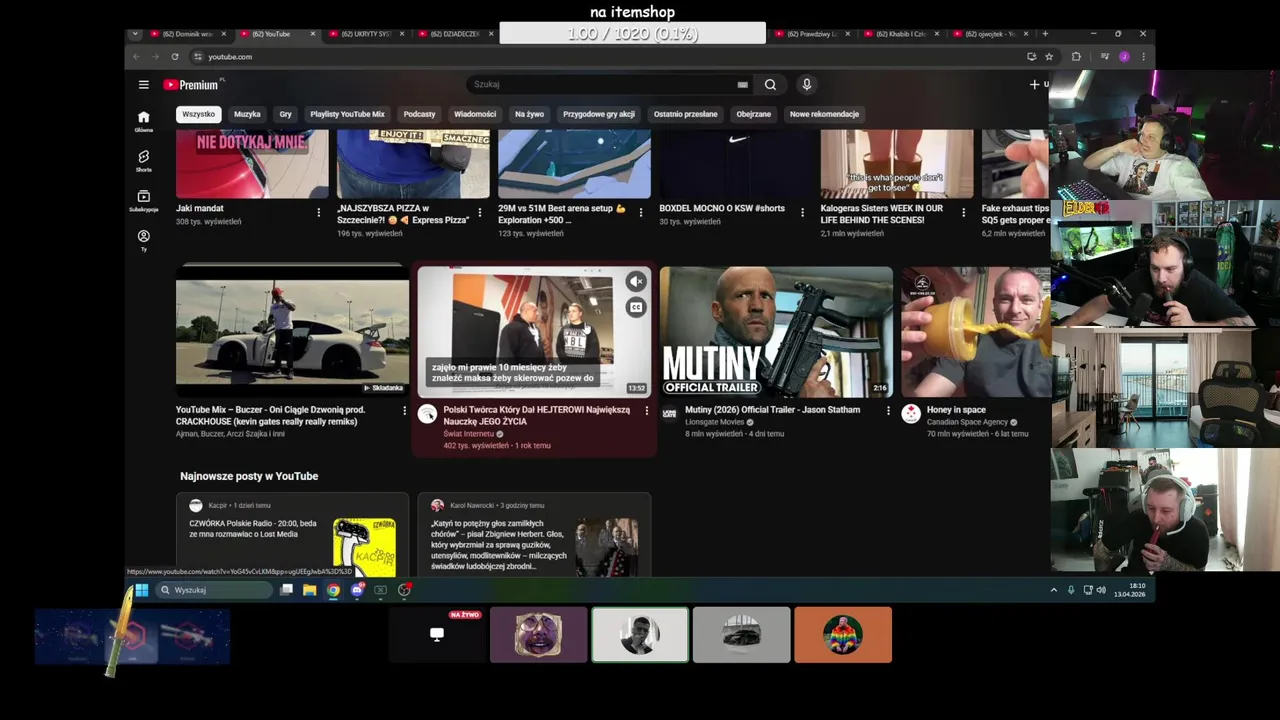Switch to the UKRYTY SYSTEM browser tab

(x=366, y=34)
